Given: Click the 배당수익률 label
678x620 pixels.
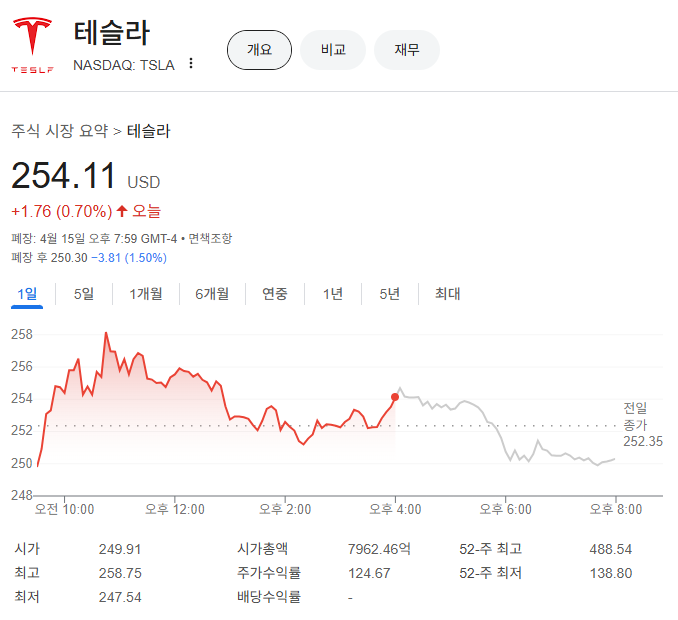Looking at the screenshot, I should (269, 597).
